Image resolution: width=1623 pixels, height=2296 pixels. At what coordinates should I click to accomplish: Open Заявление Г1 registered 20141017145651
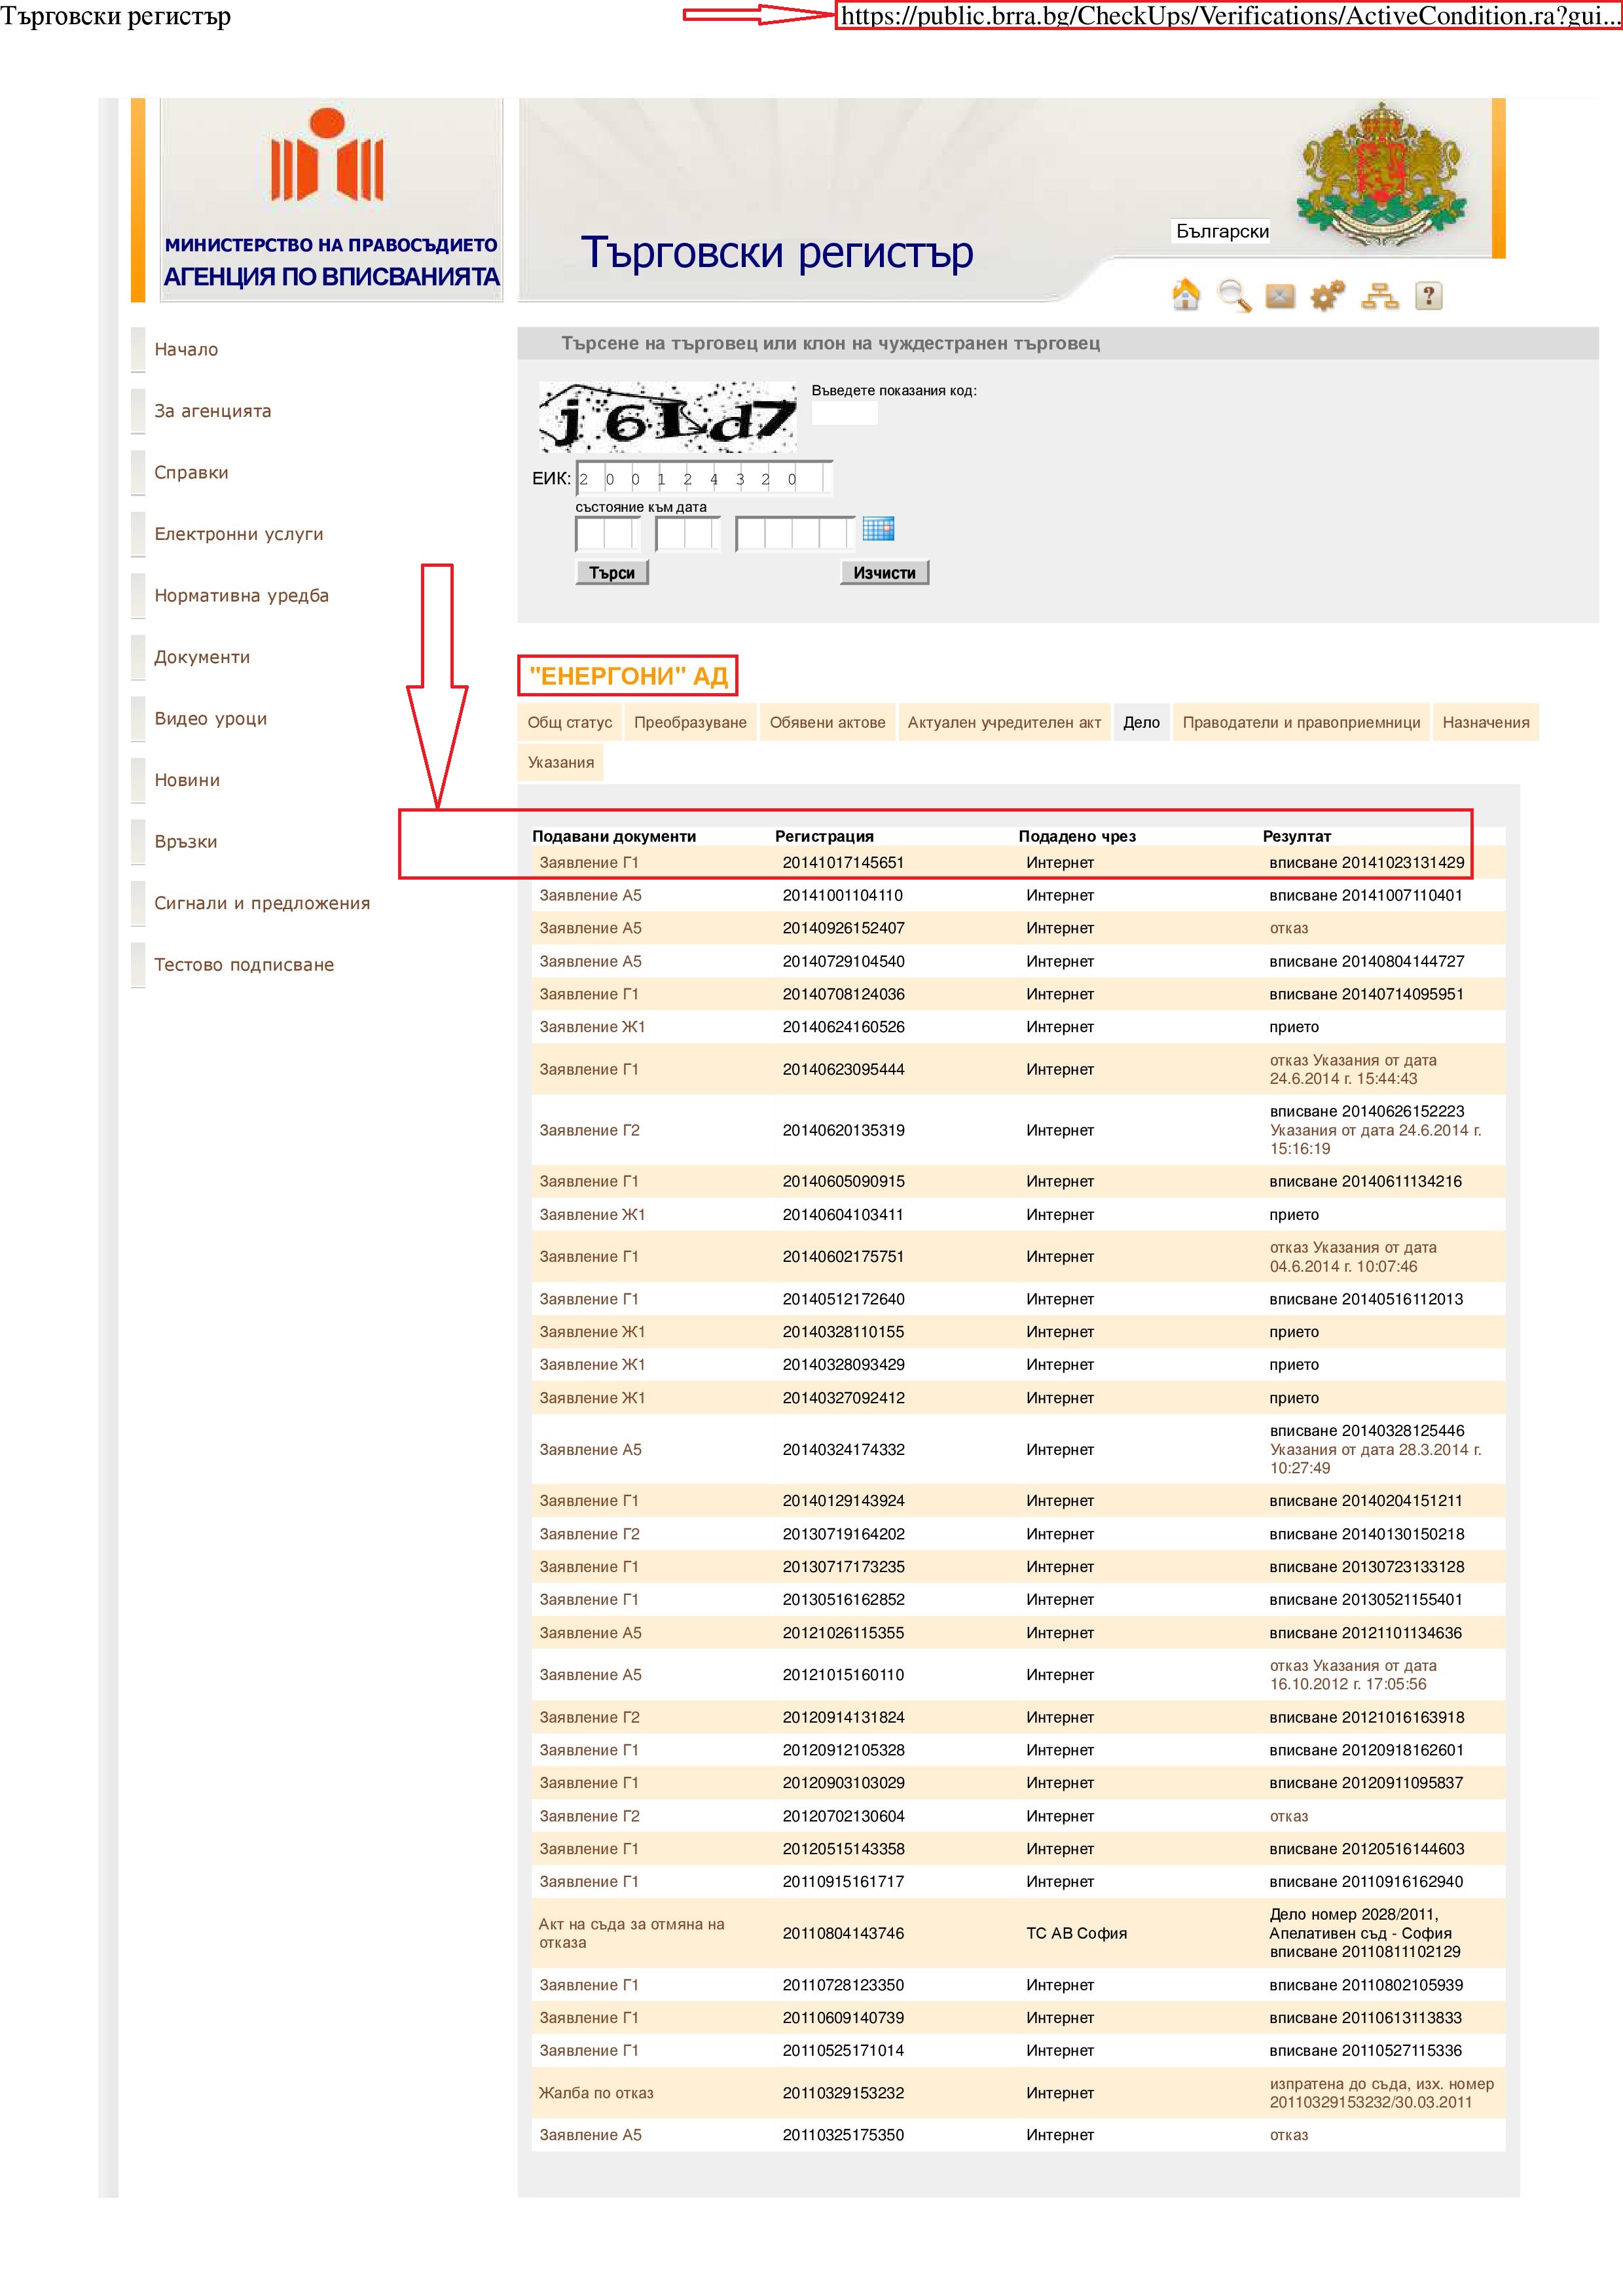(588, 863)
